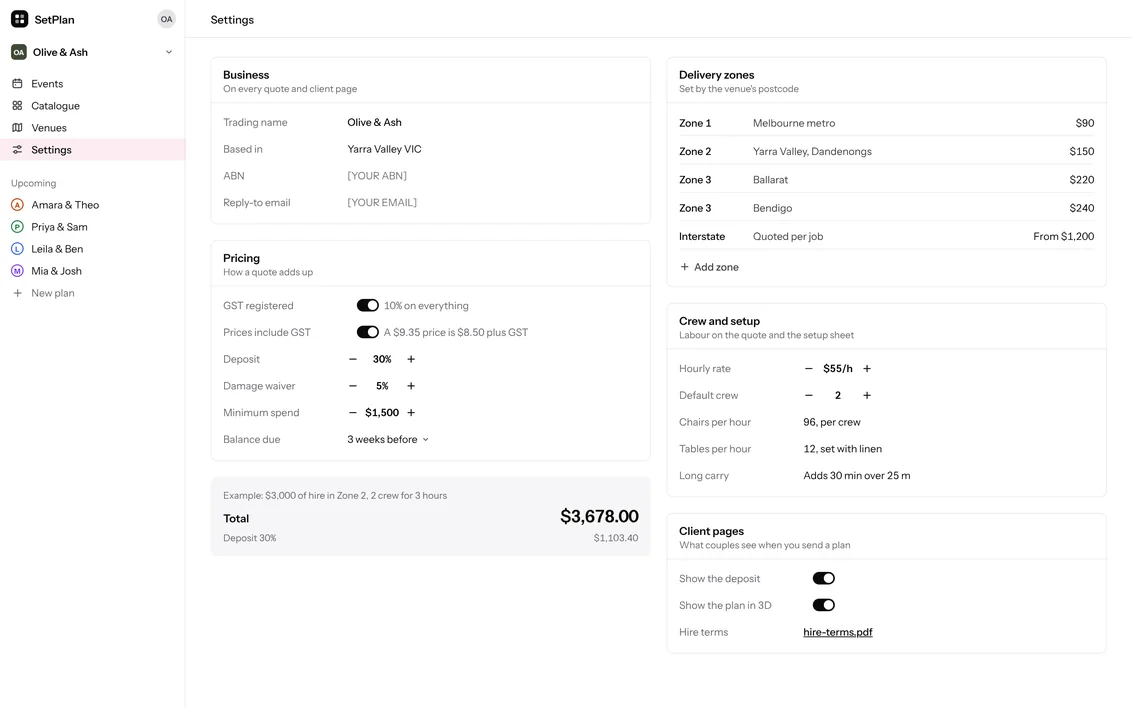Open the Balance due dropdown

coord(388,439)
